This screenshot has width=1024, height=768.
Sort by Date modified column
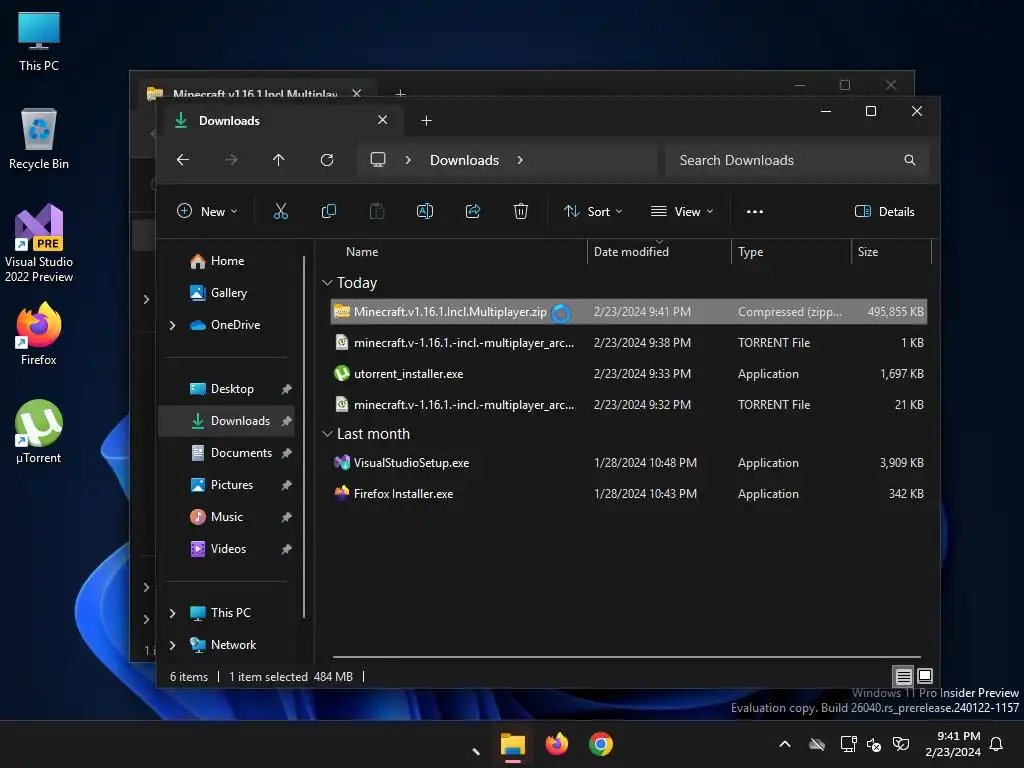[631, 252]
